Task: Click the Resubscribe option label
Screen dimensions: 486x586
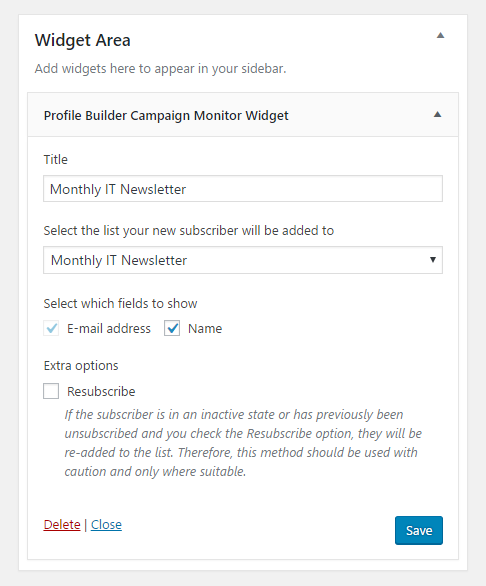Action: (101, 392)
